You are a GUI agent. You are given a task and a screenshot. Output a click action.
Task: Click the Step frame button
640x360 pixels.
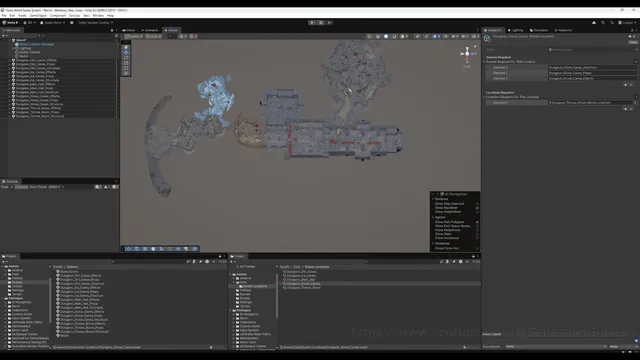tap(329, 22)
